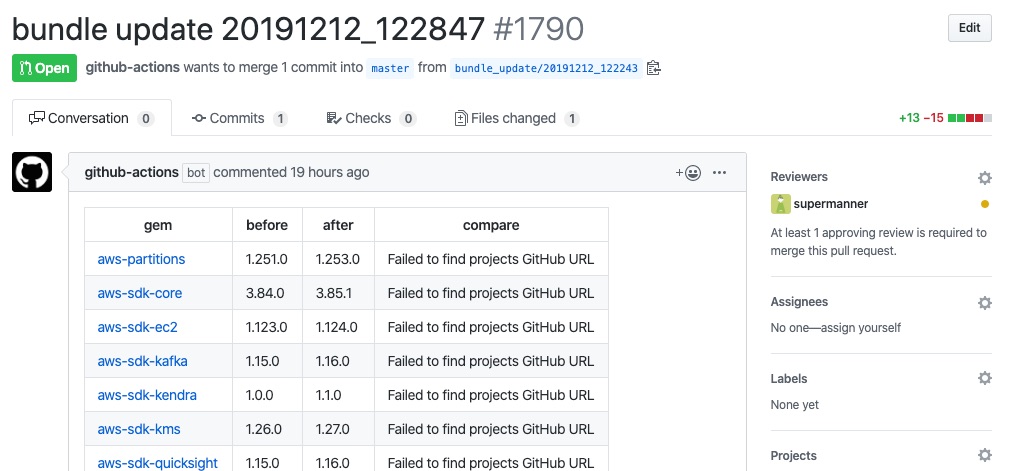Click the gem column header
This screenshot has height=471, width=1020.
pyautogui.click(x=158, y=225)
